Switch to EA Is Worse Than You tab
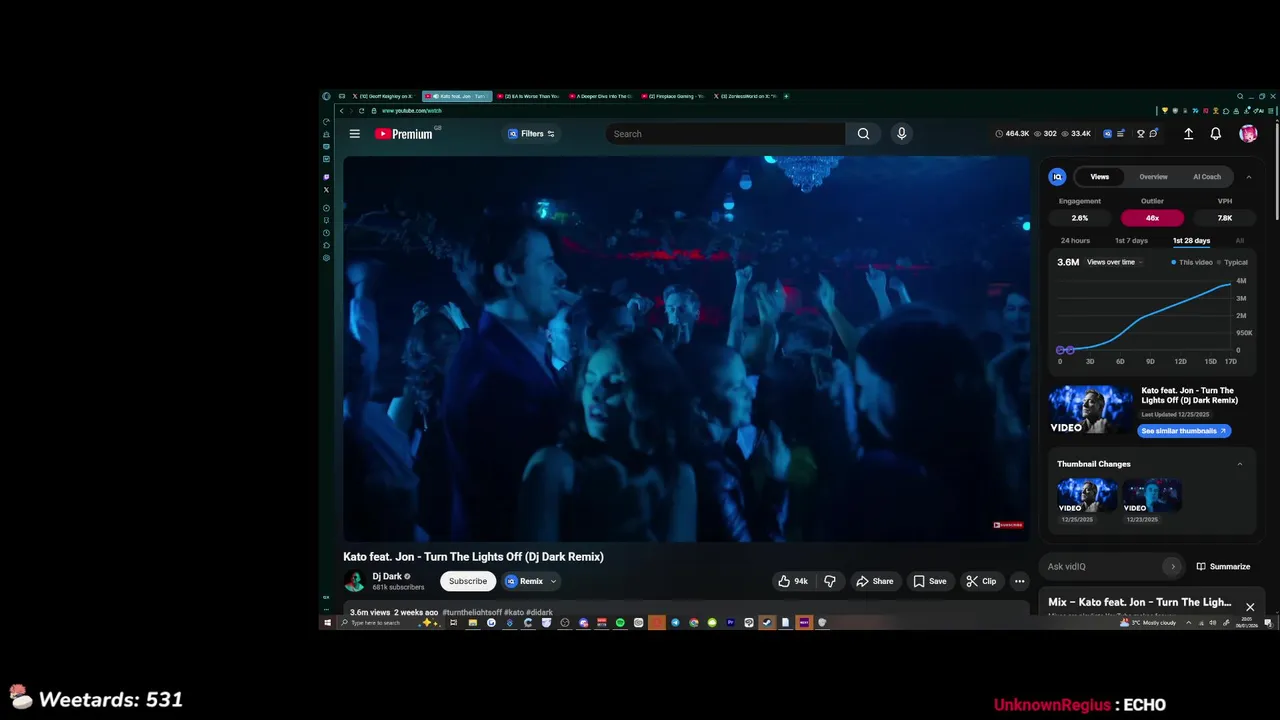 coord(529,96)
